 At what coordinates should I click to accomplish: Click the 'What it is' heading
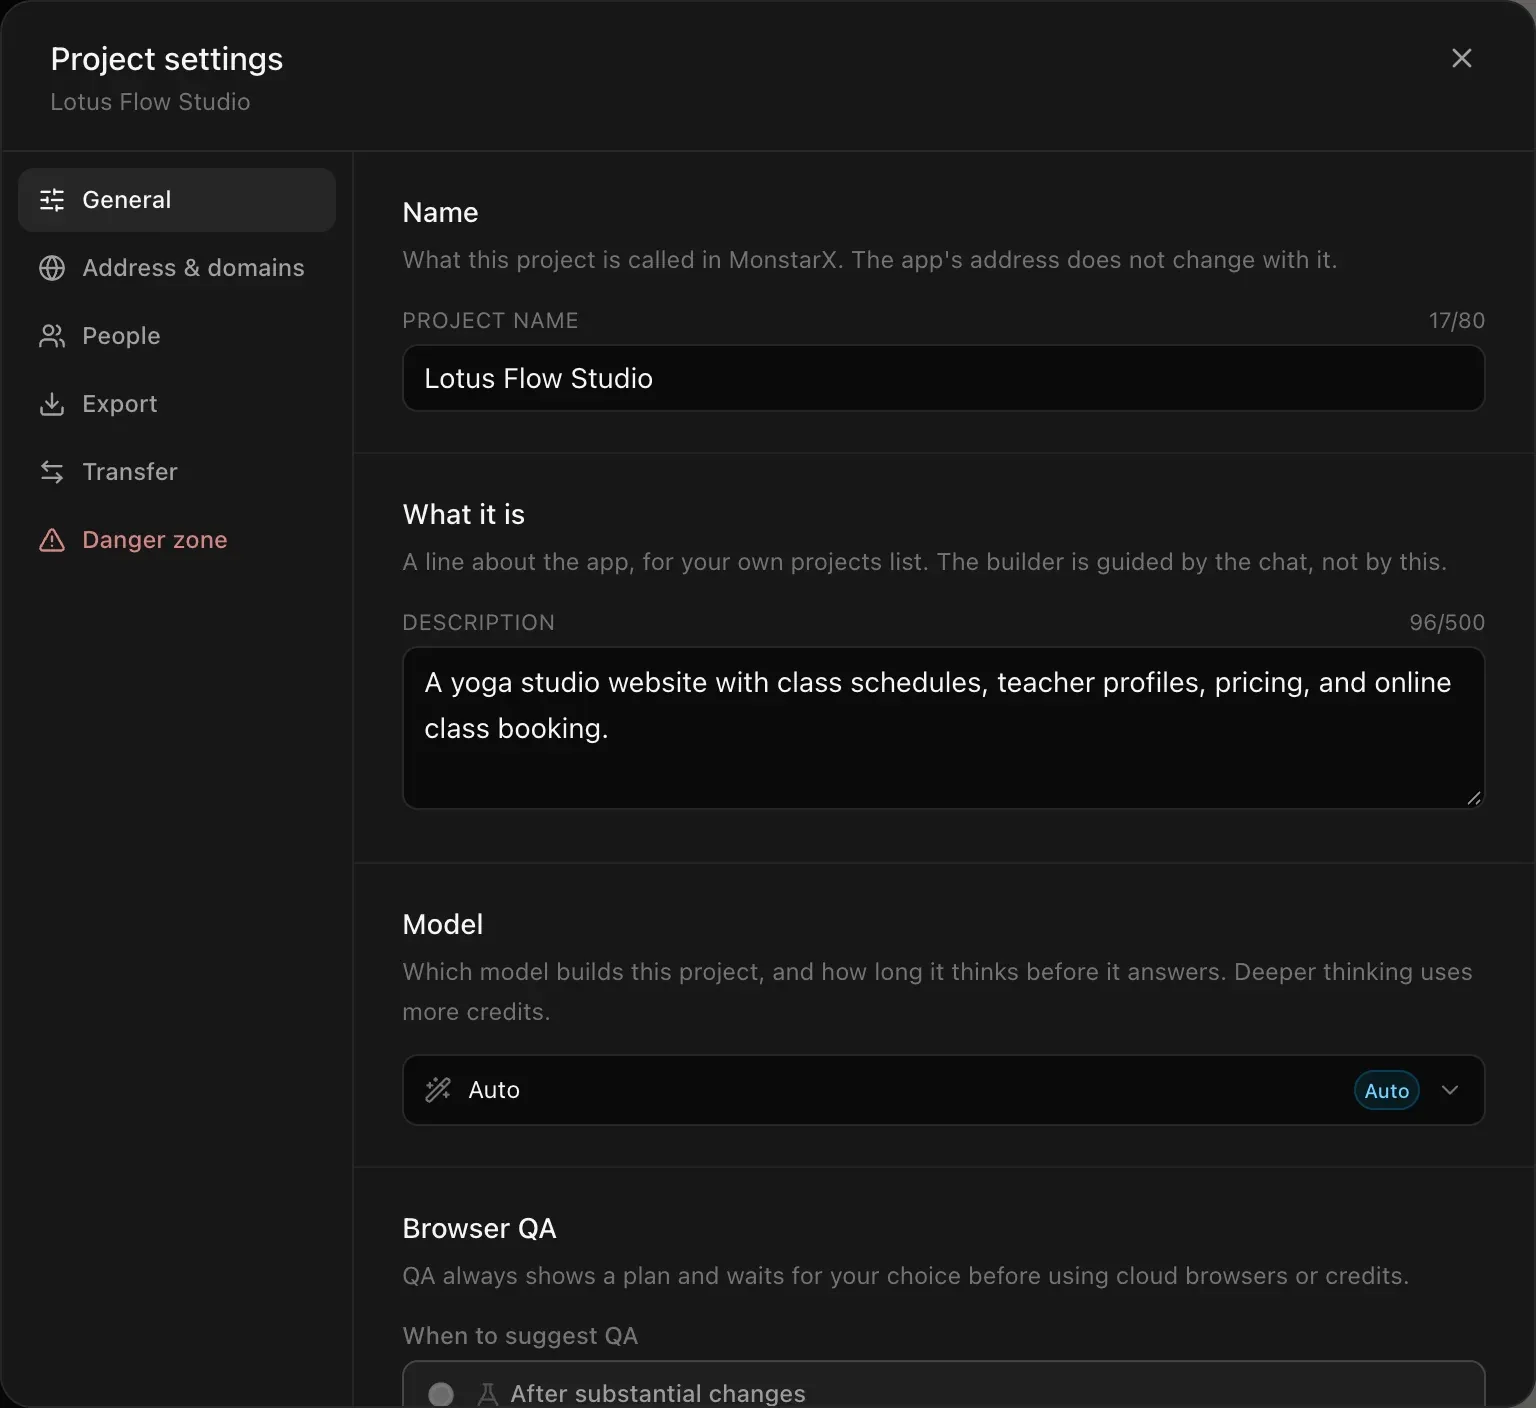pyautogui.click(x=463, y=514)
